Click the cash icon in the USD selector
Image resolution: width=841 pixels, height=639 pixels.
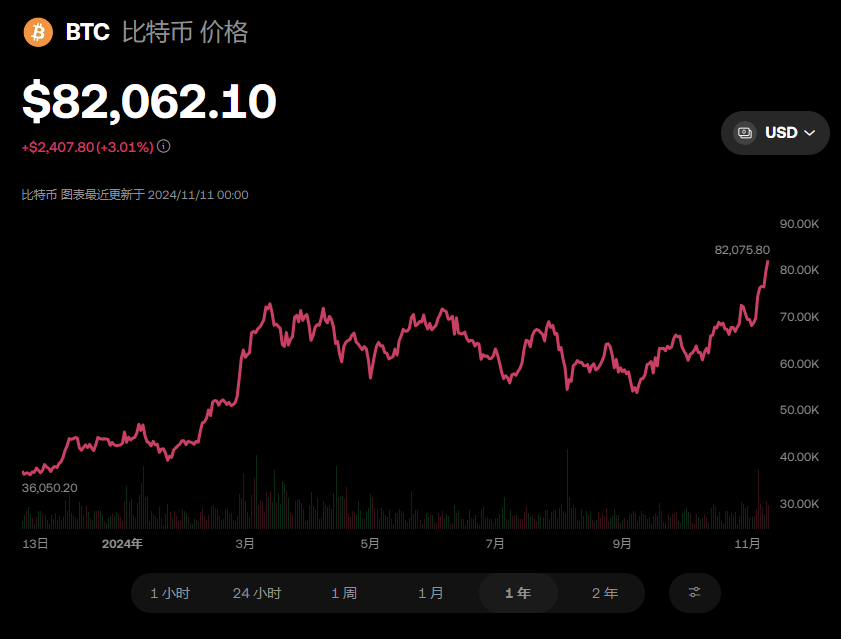point(745,133)
